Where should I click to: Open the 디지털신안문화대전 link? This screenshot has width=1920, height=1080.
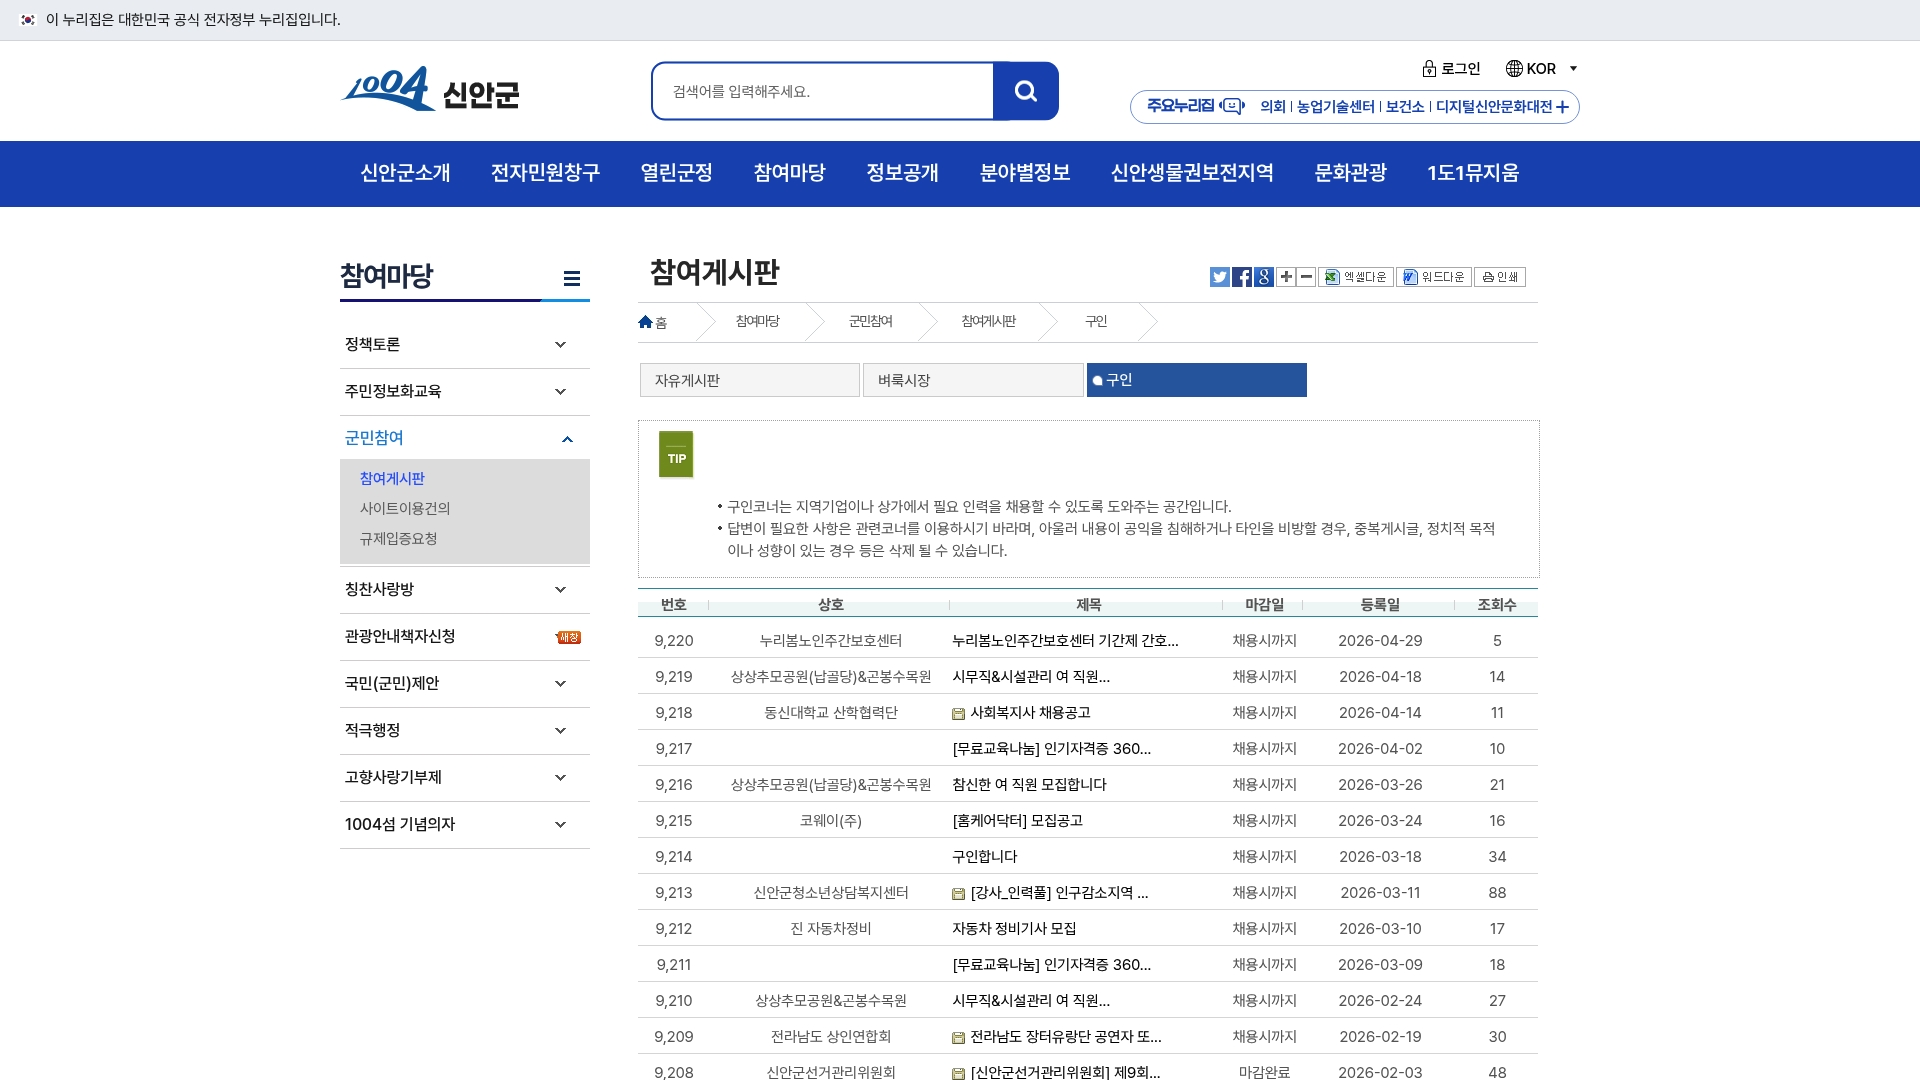coord(1494,107)
